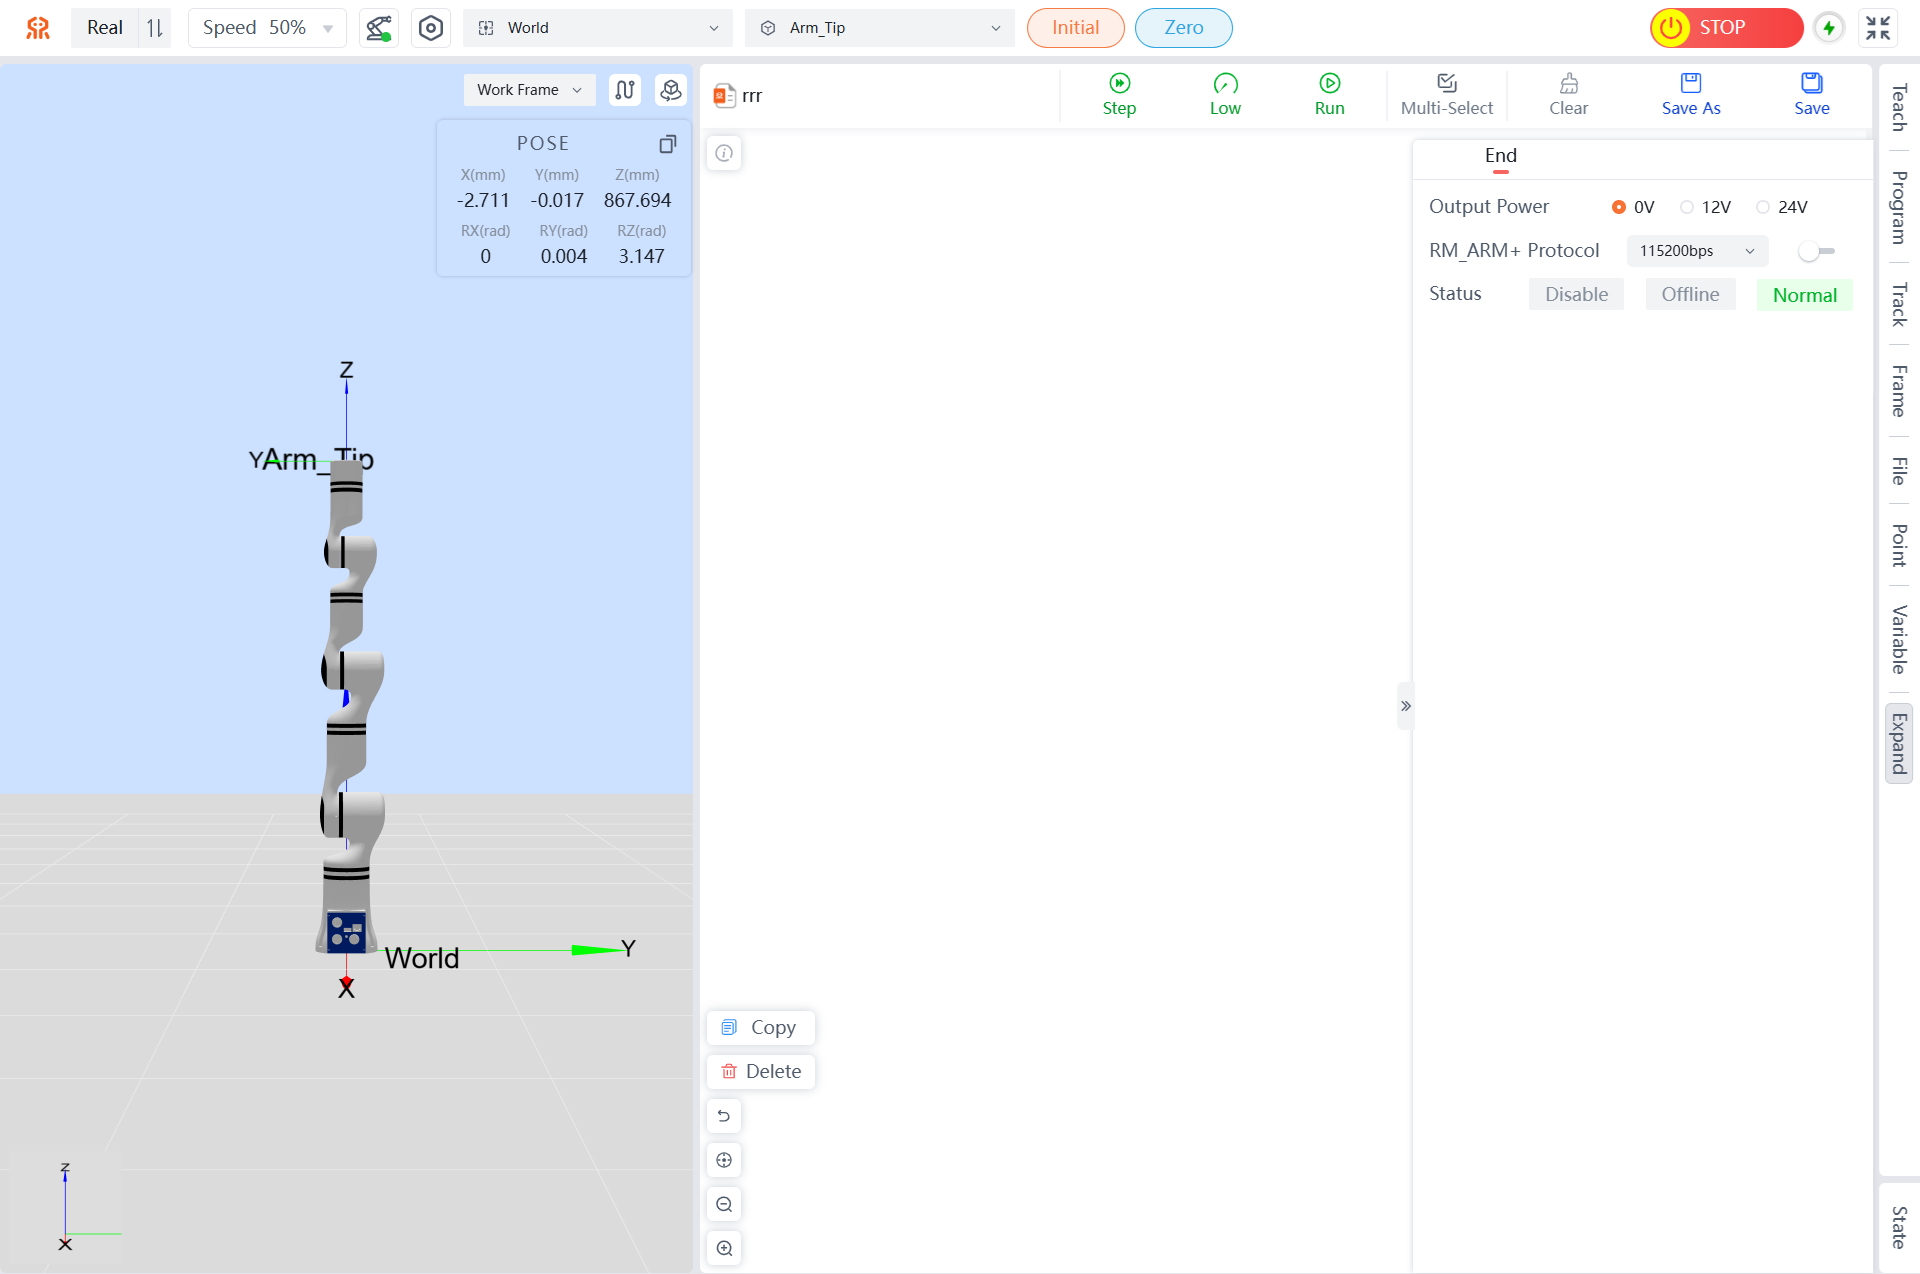Open the Point side tab

coord(1898,546)
